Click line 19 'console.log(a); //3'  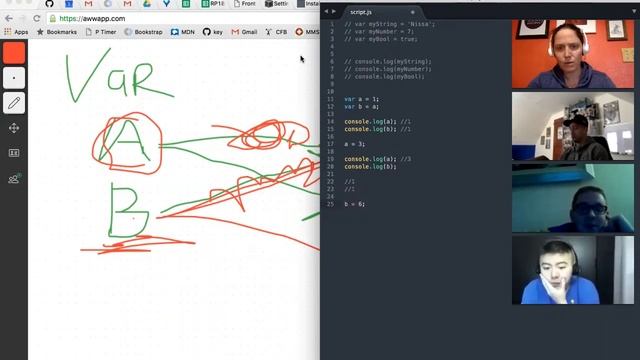pos(378,159)
